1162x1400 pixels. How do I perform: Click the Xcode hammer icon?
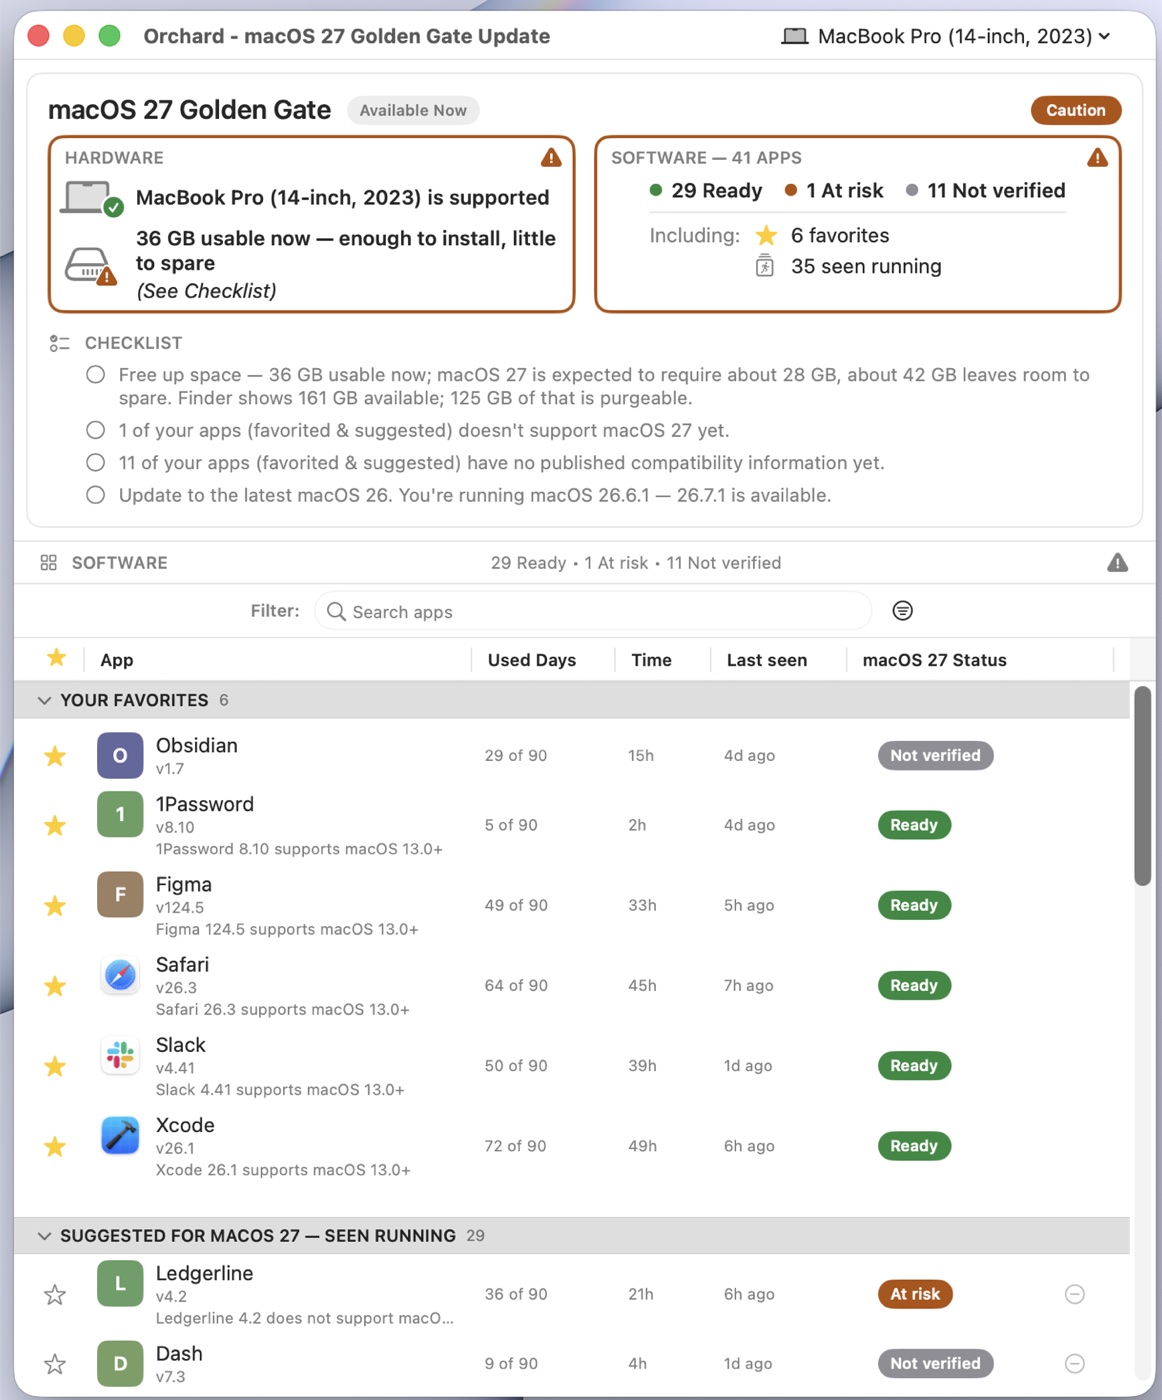120,1134
